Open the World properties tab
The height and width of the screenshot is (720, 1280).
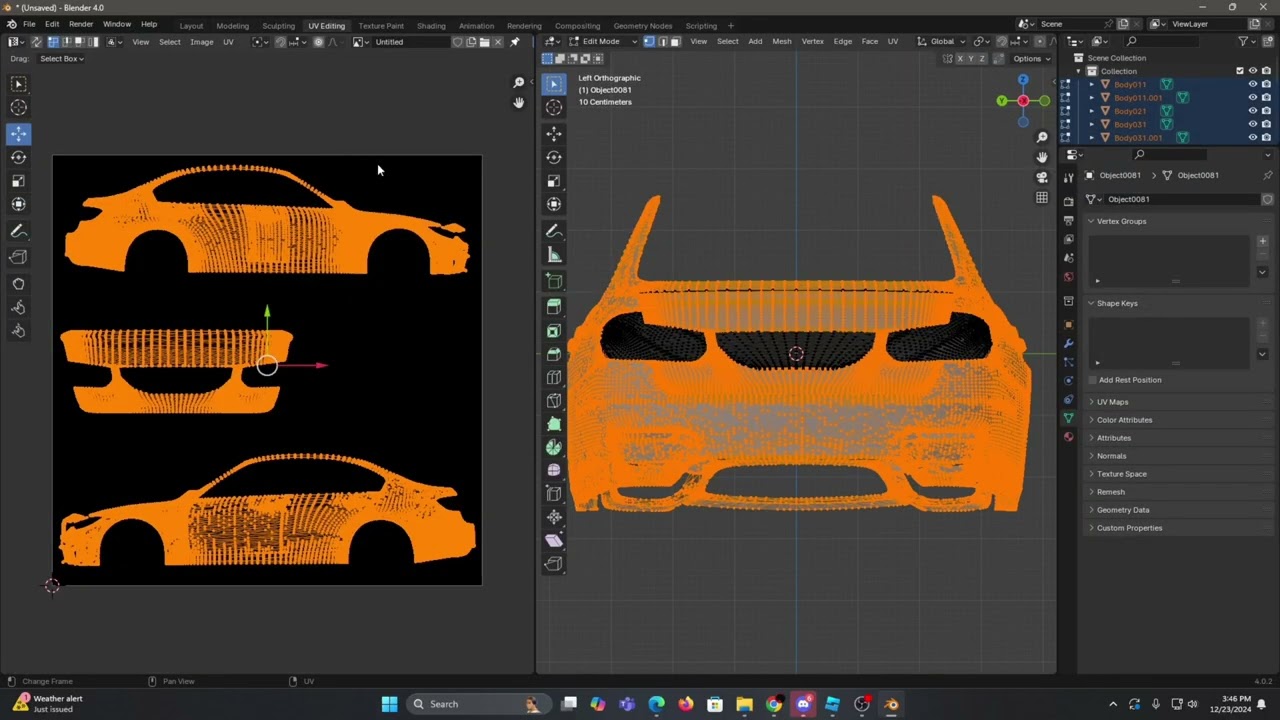pos(1068,277)
